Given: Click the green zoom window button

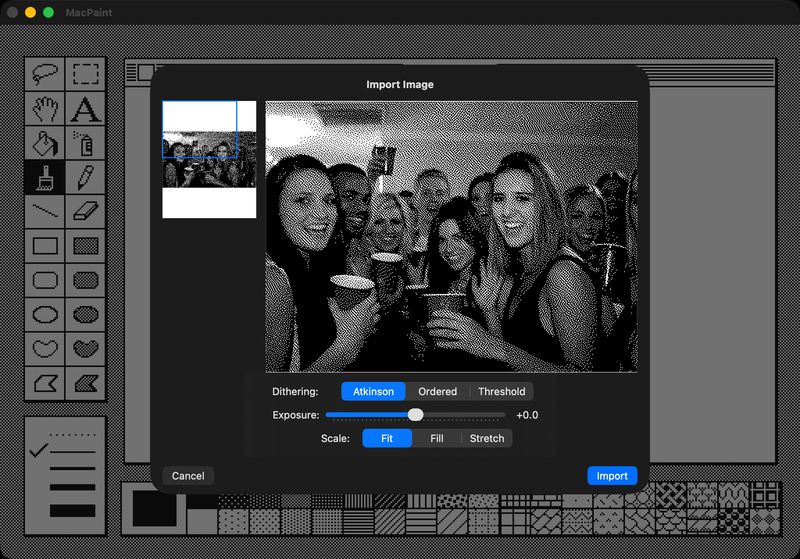Looking at the screenshot, I should coord(48,12).
